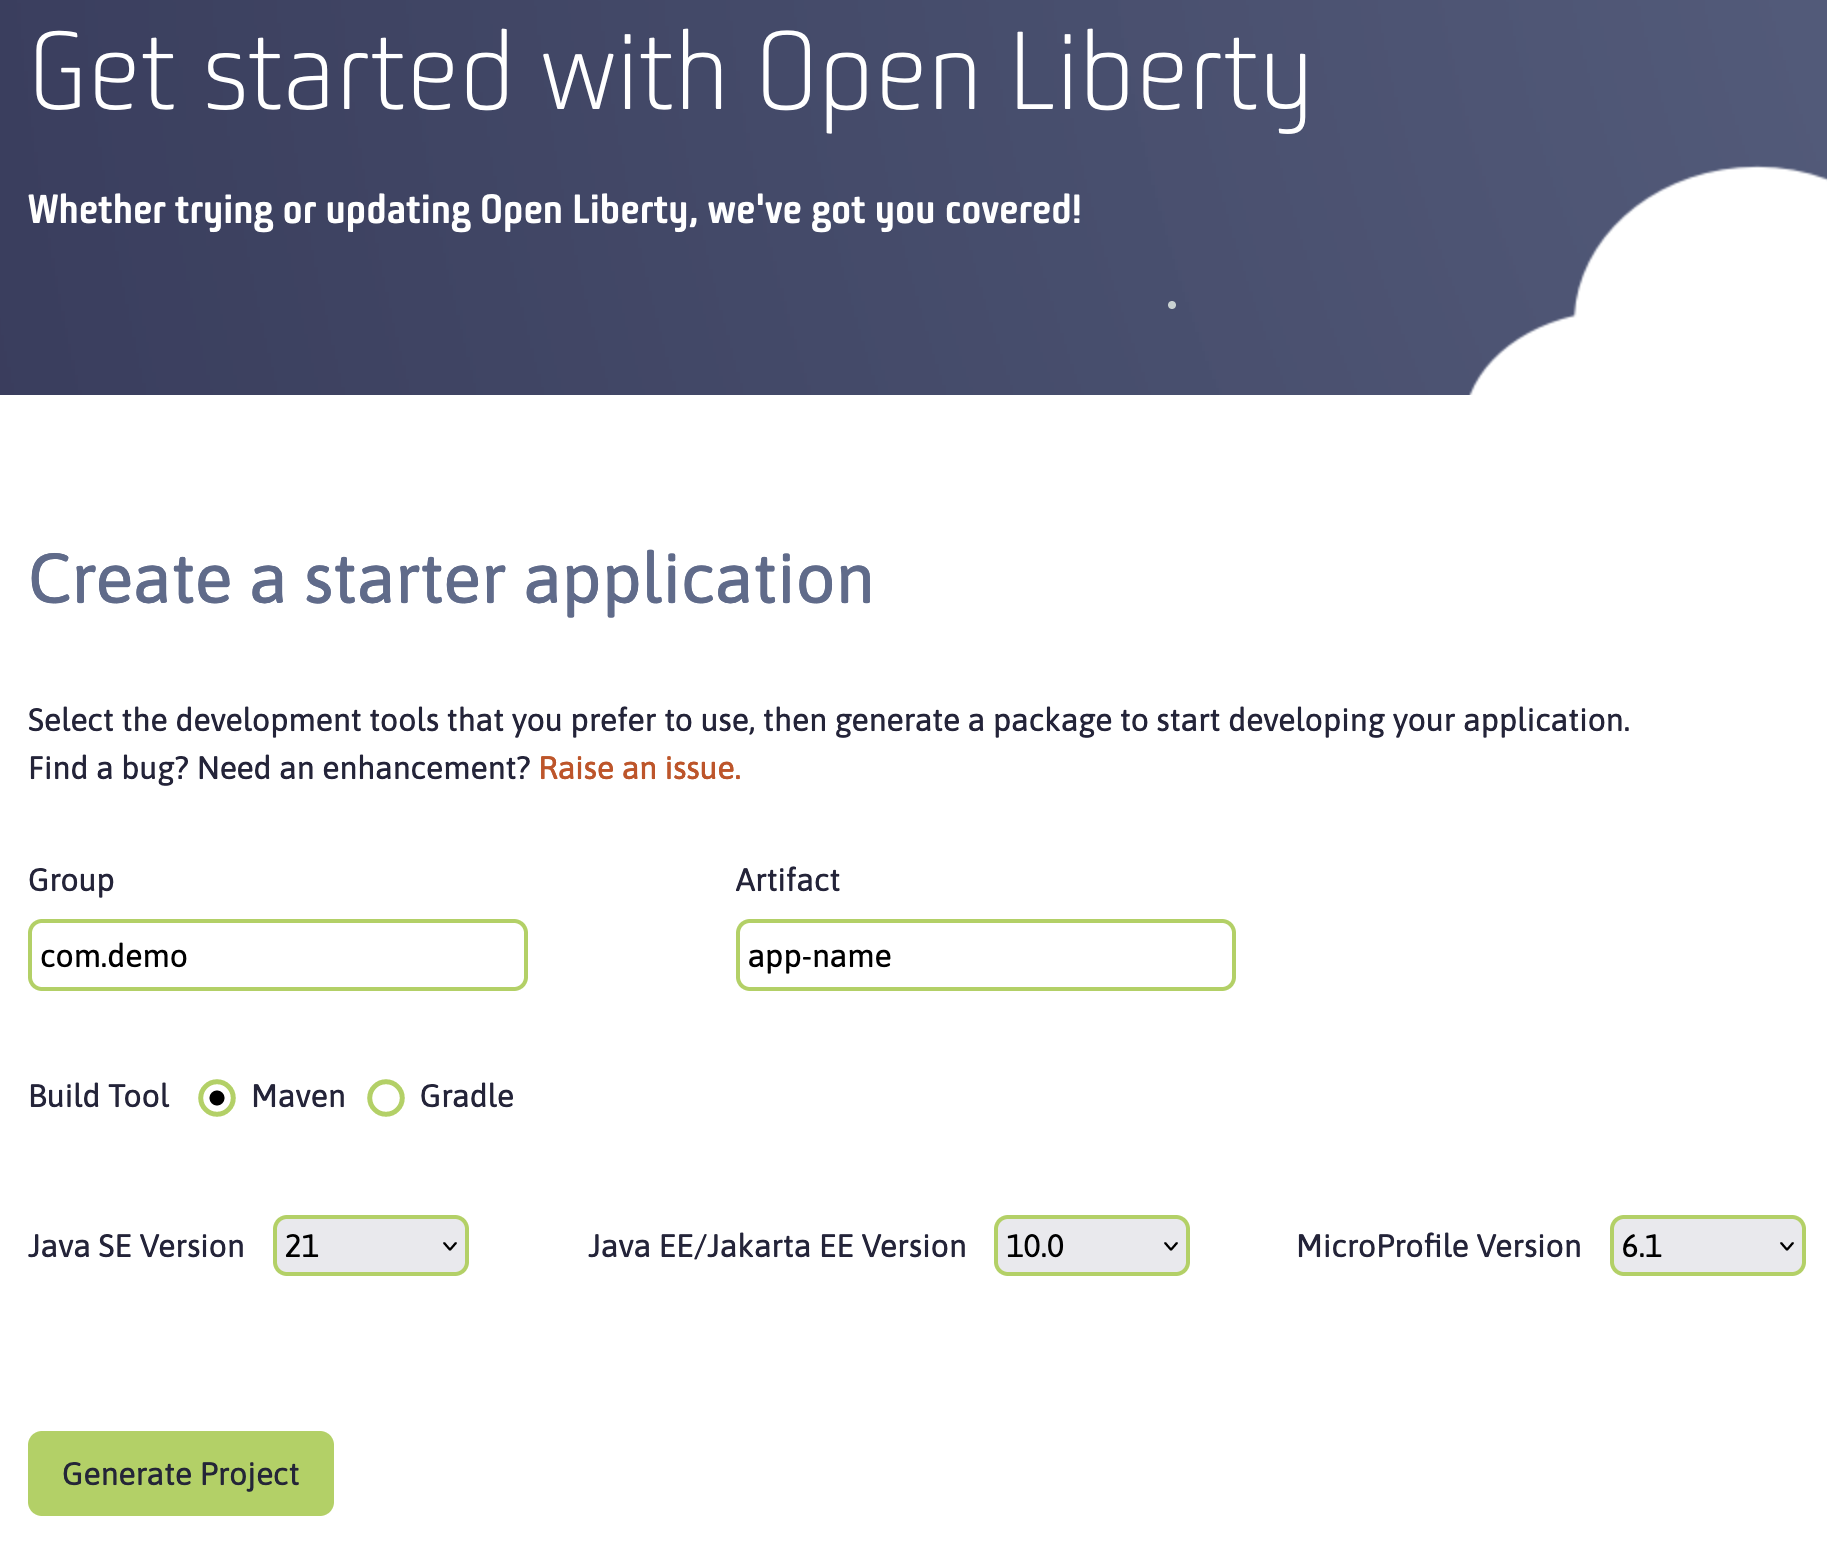
Task: Click the 'Java EE/Jakarta EE Version' label
Action: tap(777, 1246)
